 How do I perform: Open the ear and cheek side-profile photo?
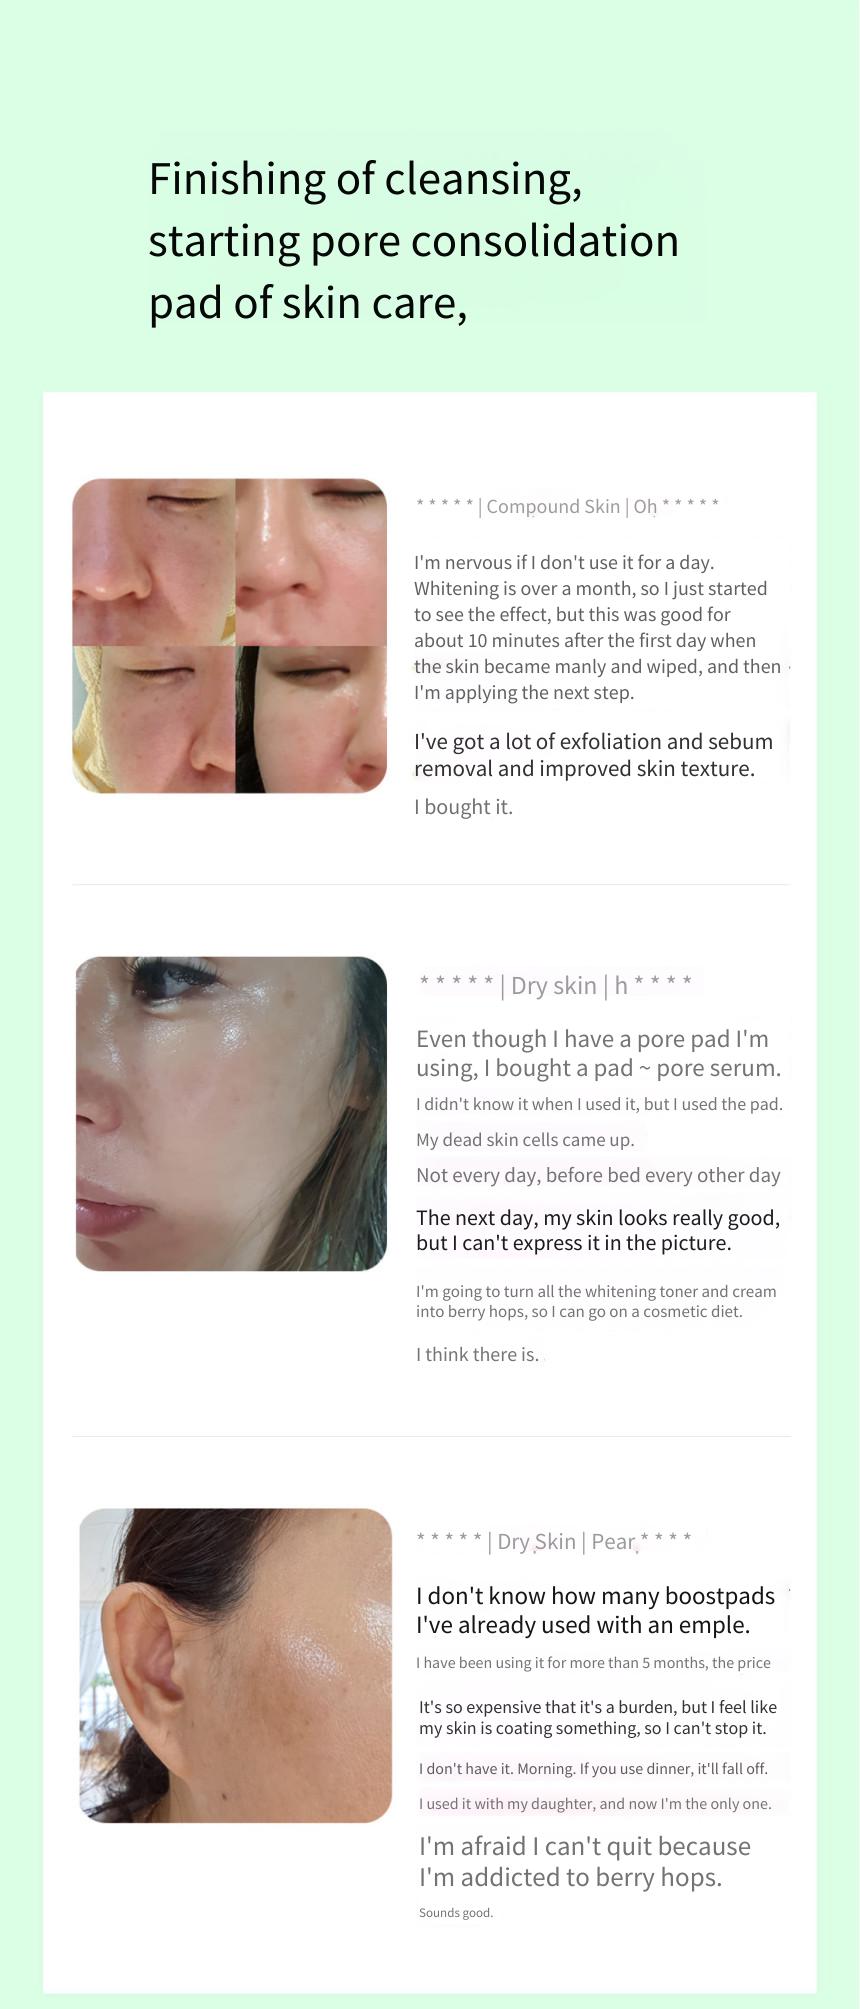click(x=236, y=1665)
